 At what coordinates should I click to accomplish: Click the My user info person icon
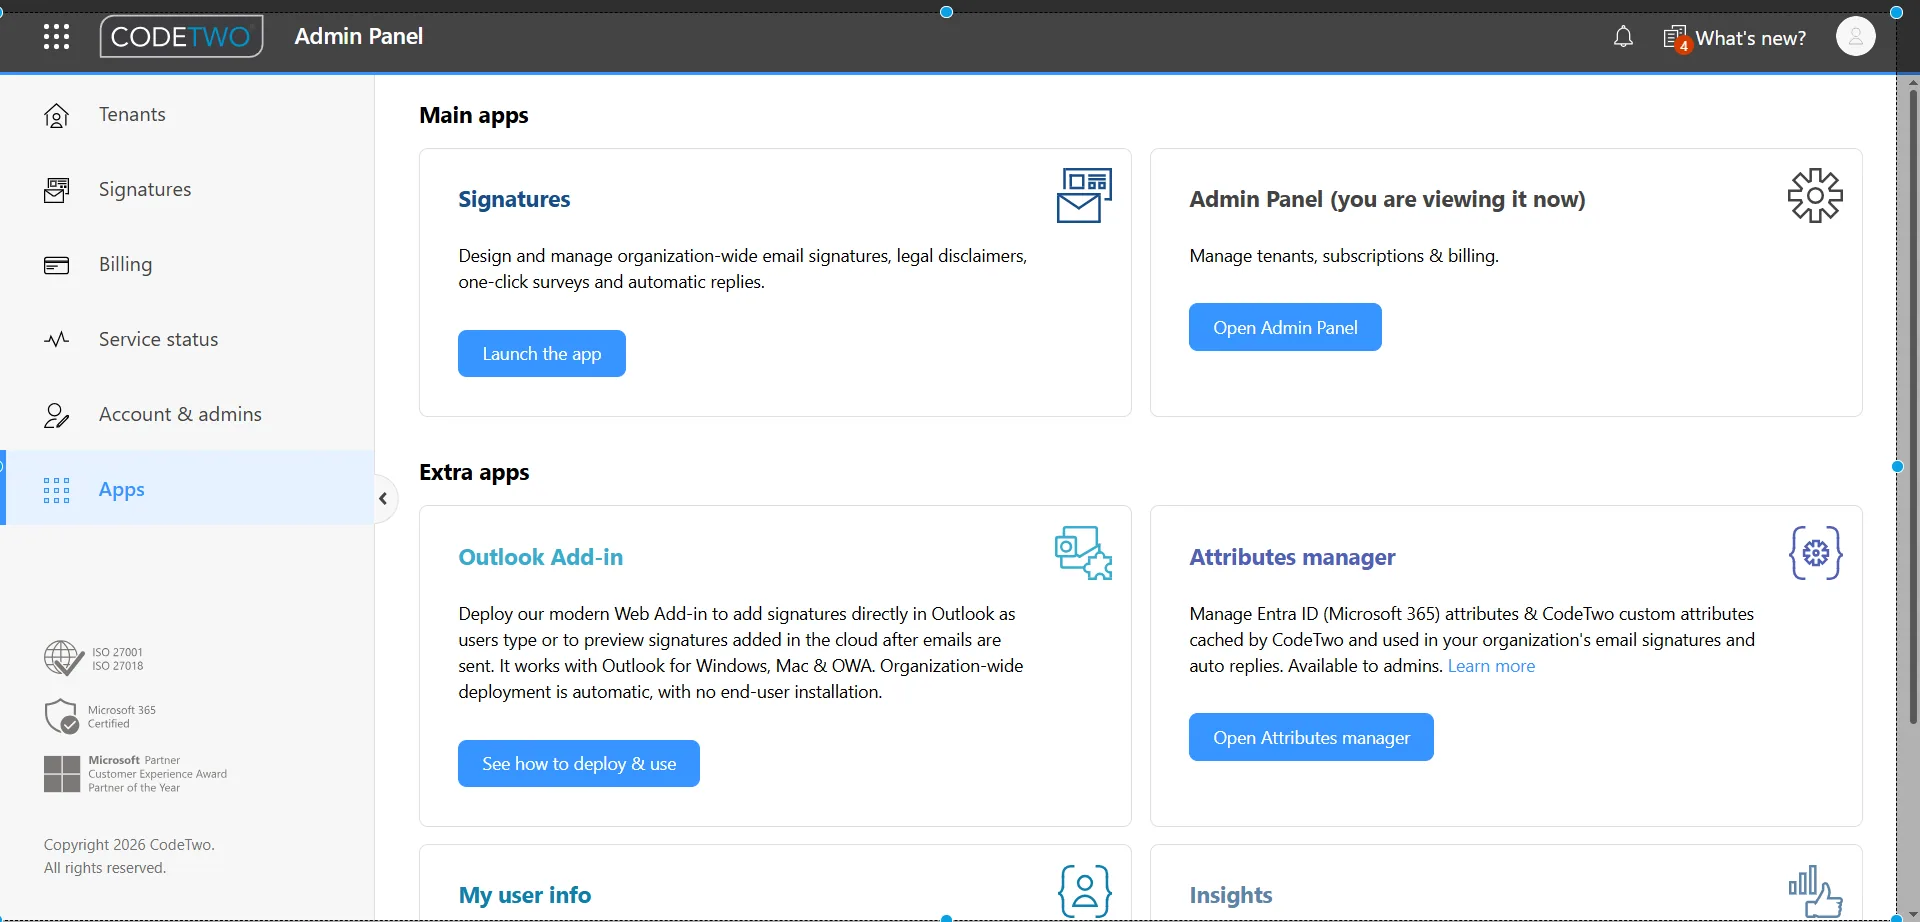[1084, 891]
